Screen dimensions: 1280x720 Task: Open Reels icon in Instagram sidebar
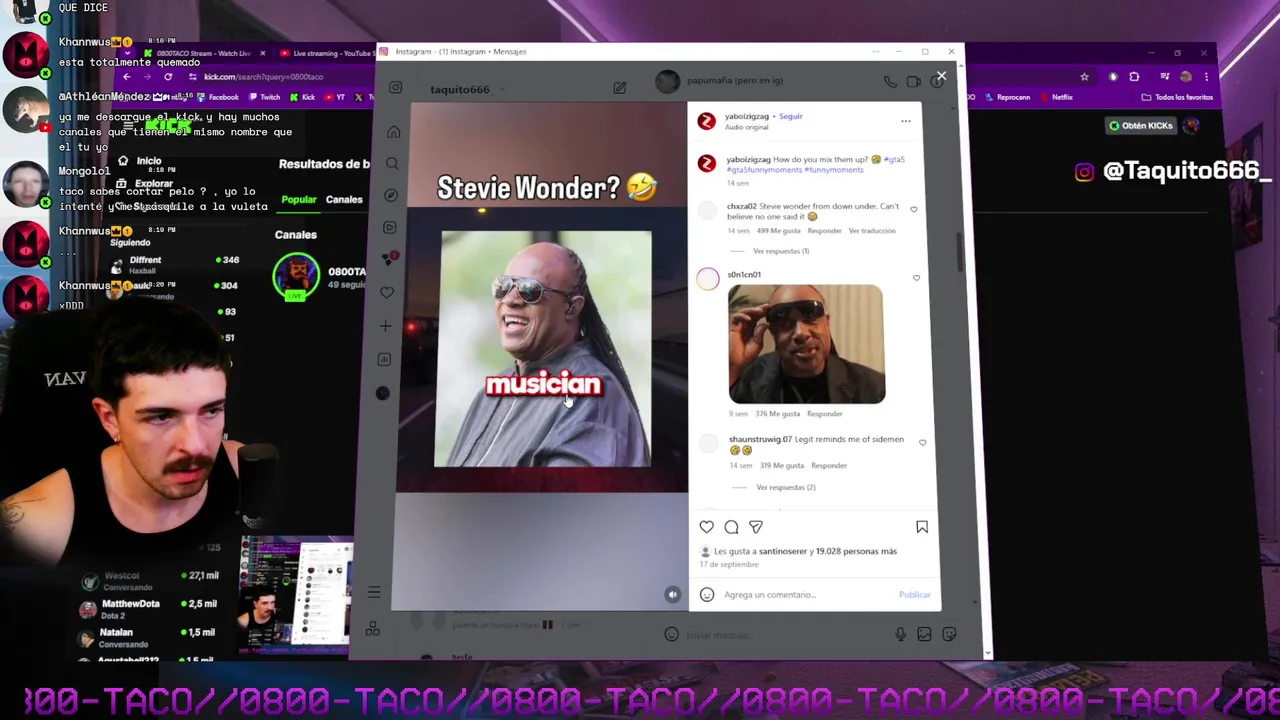click(x=390, y=227)
